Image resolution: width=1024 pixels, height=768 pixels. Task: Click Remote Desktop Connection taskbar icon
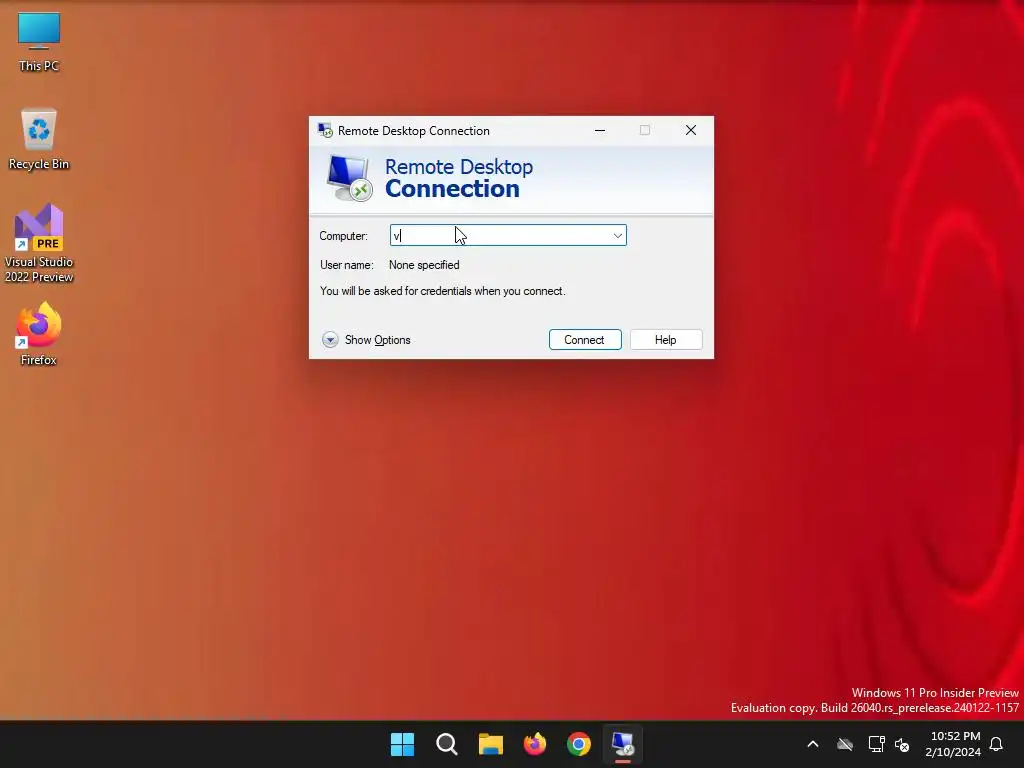click(622, 744)
